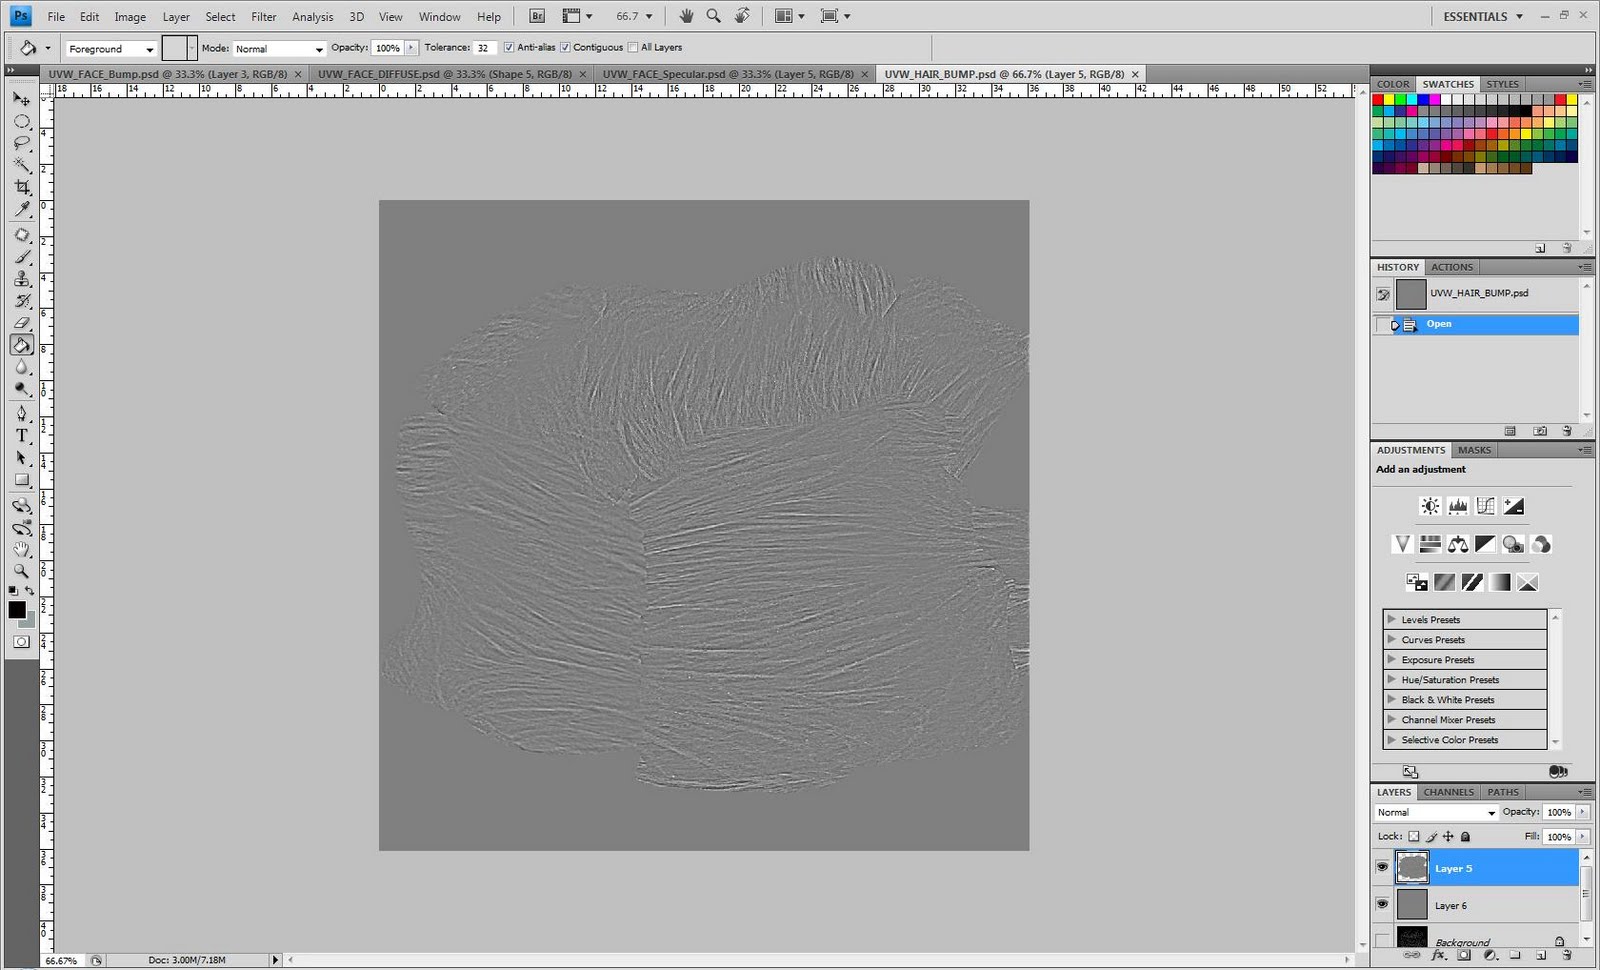Select the Pen tool
The width and height of the screenshot is (1600, 970).
21,413
